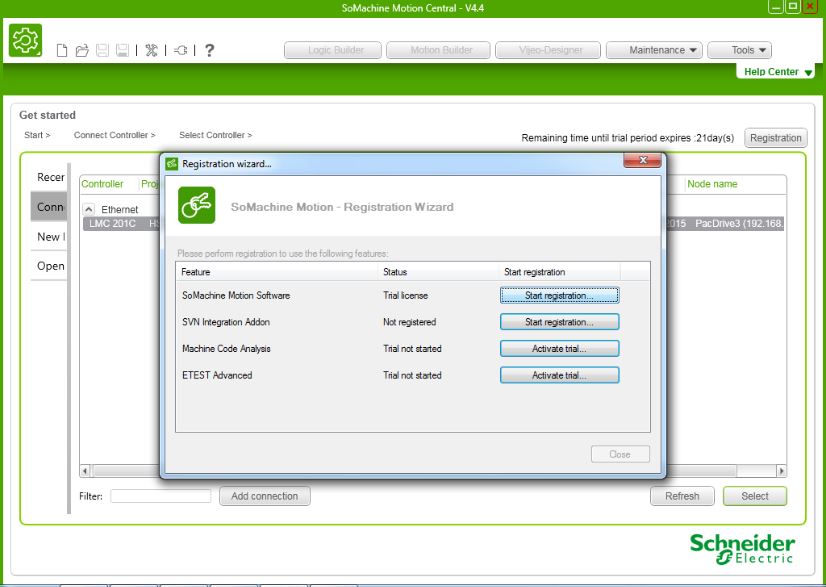Select the ETEST Advanced feature text
Viewport: 826px width, 587px height.
[x=217, y=375]
